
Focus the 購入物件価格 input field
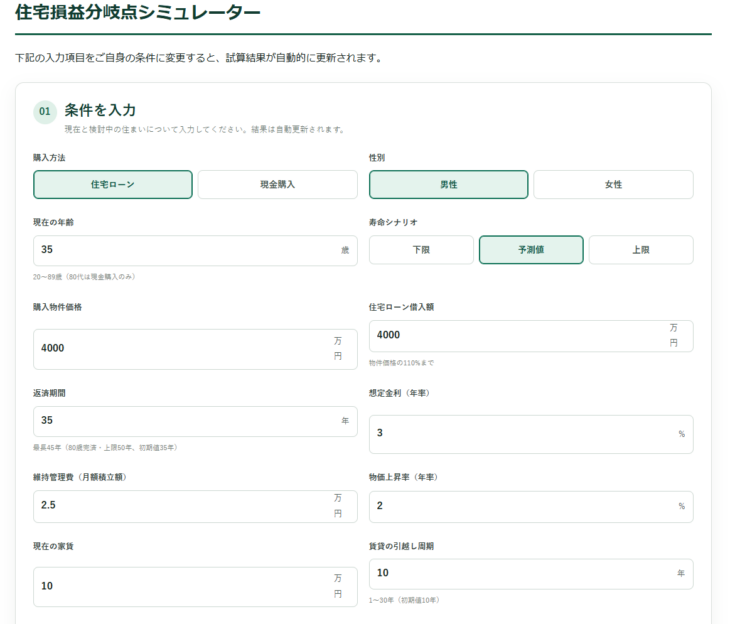click(x=196, y=349)
